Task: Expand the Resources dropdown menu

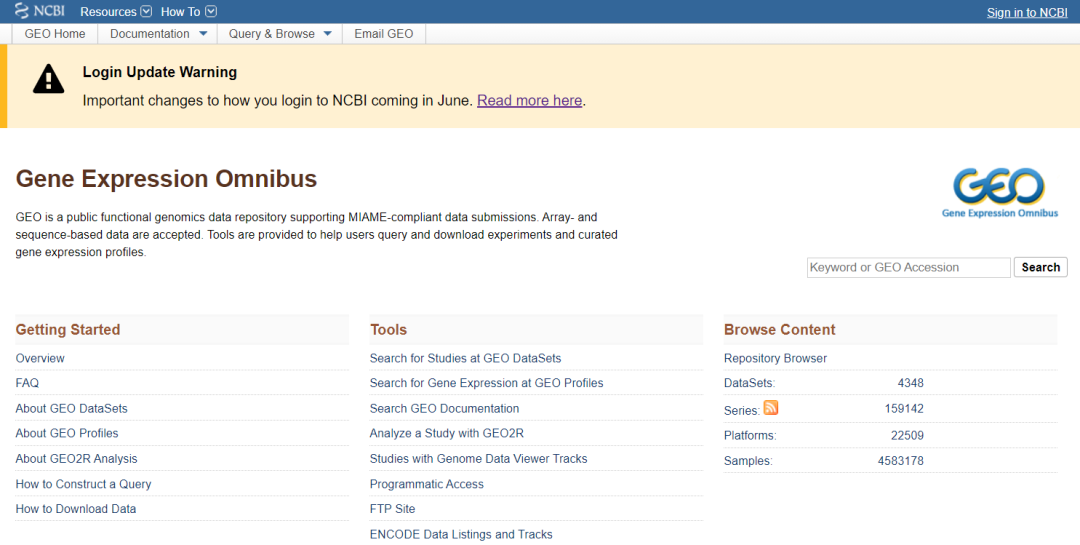Action: [x=116, y=12]
